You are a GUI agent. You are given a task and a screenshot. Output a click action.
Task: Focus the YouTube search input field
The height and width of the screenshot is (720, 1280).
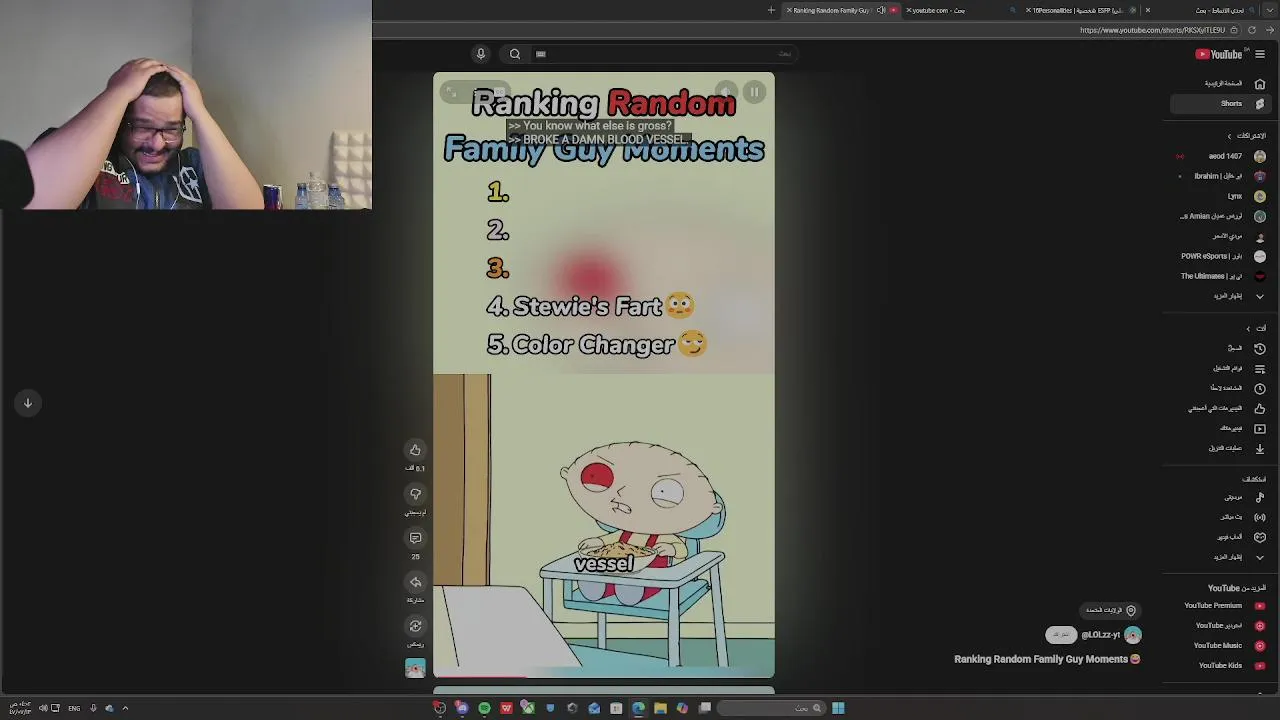pyautogui.click(x=665, y=54)
